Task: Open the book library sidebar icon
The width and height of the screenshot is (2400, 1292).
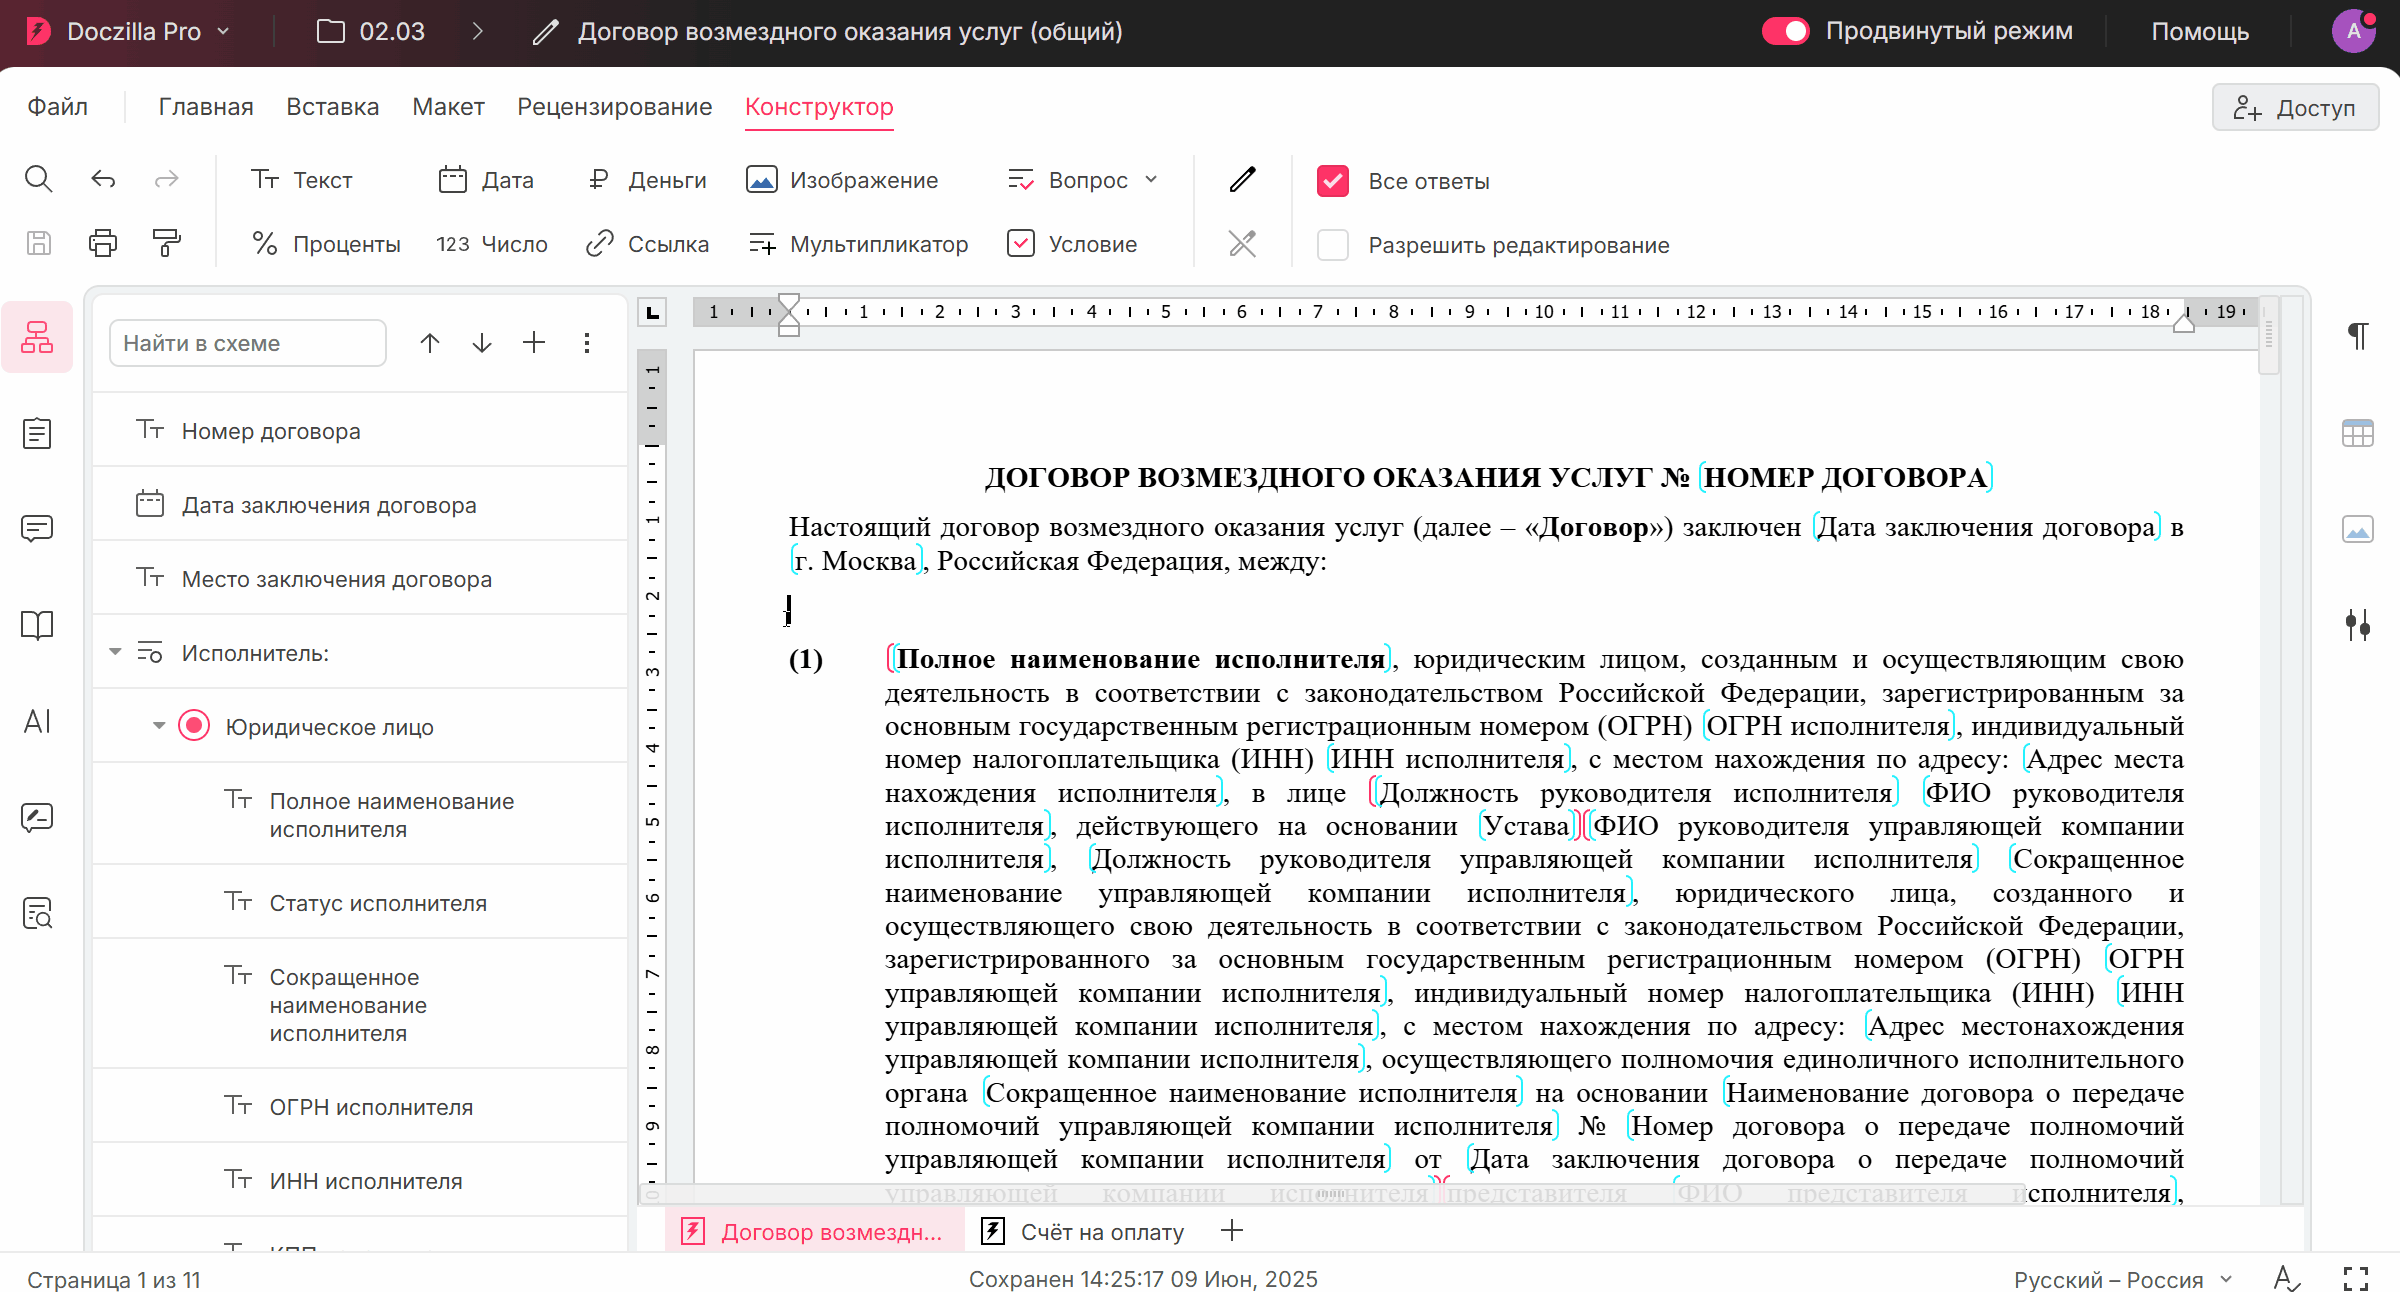Action: click(37, 625)
